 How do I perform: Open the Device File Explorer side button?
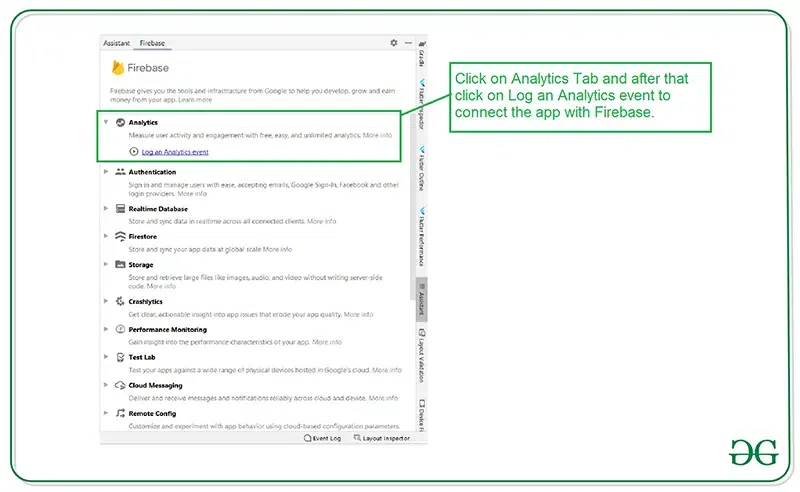tap(422, 415)
